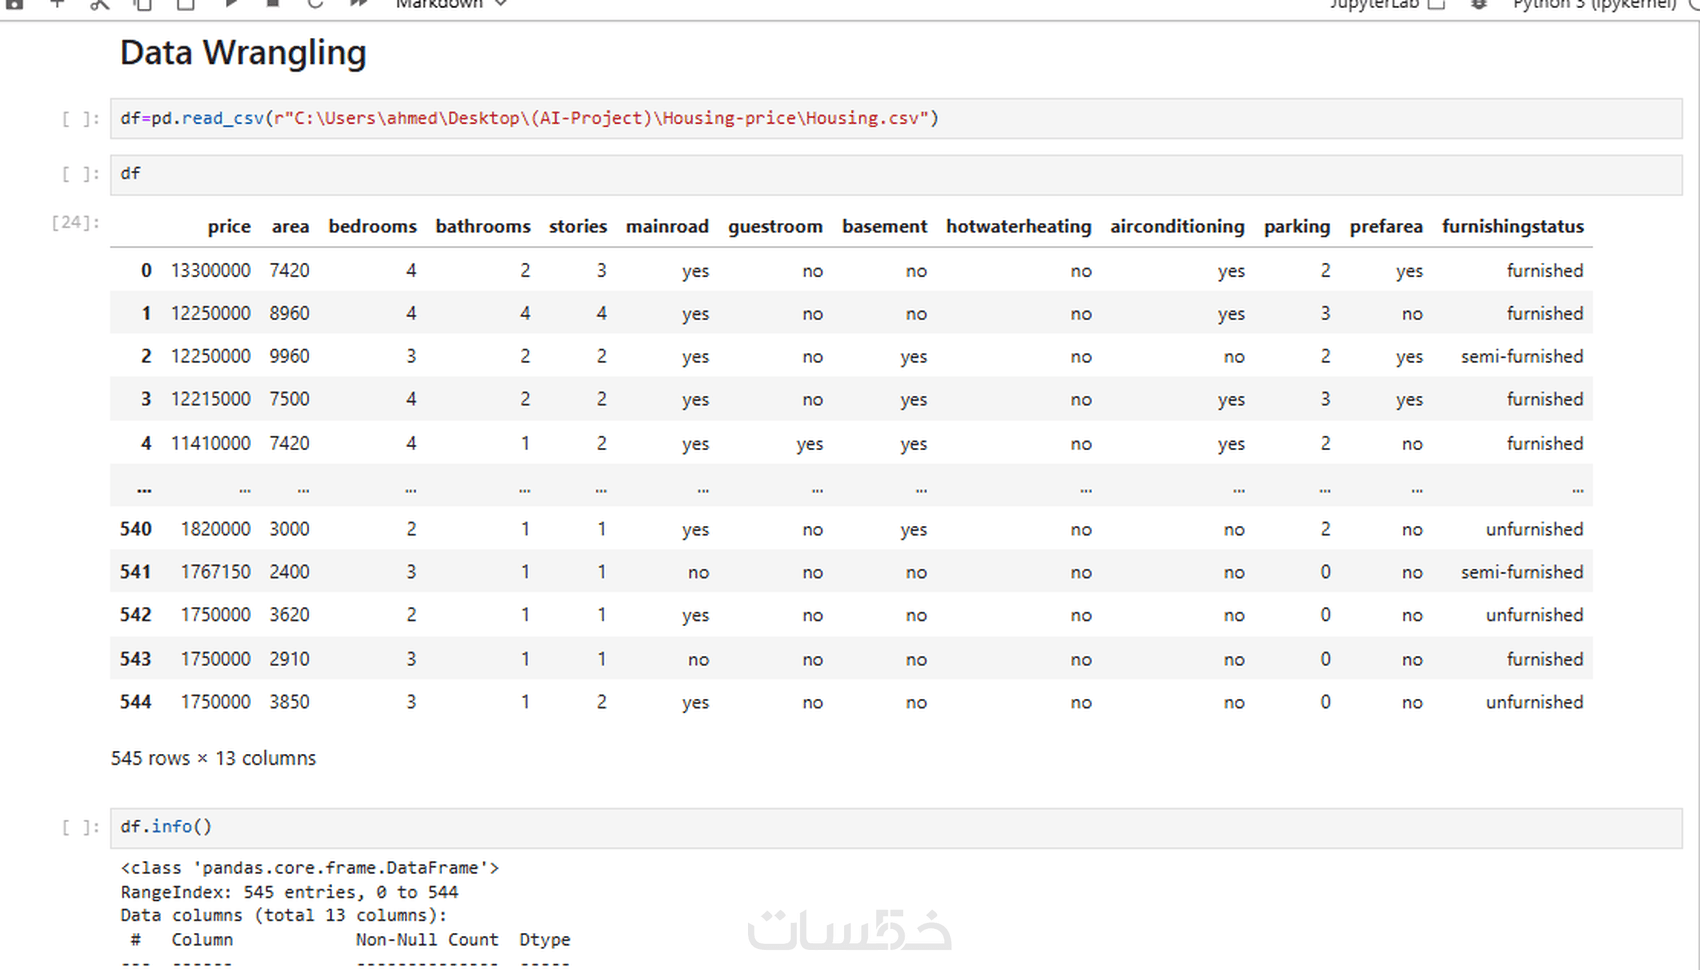1700x970 pixels.
Task: Restart the kernel icon
Action: (315, 4)
